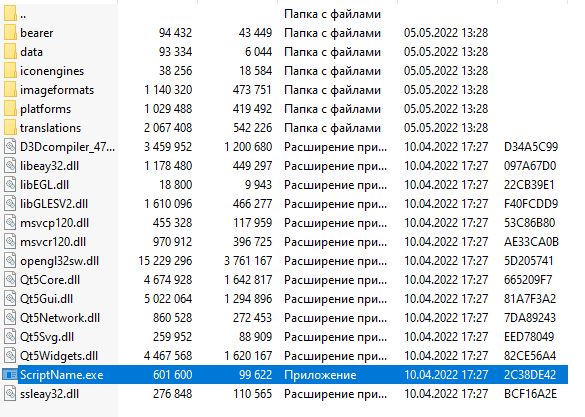Click size value 15 229 296
This screenshot has height=417, width=585.
click(x=165, y=261)
